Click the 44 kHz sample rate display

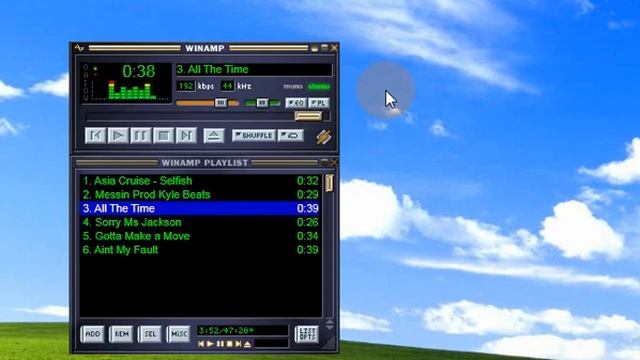point(227,86)
